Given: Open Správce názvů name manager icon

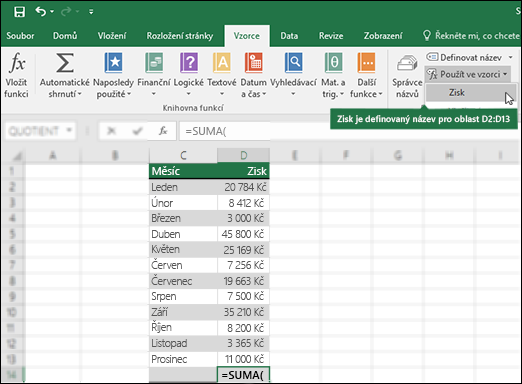Looking at the screenshot, I should [407, 64].
